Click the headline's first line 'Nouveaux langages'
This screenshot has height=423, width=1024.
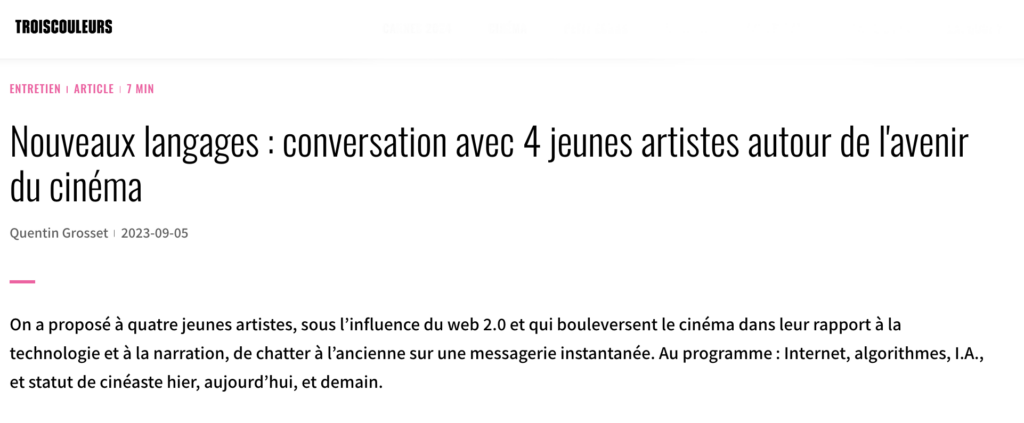tap(134, 145)
